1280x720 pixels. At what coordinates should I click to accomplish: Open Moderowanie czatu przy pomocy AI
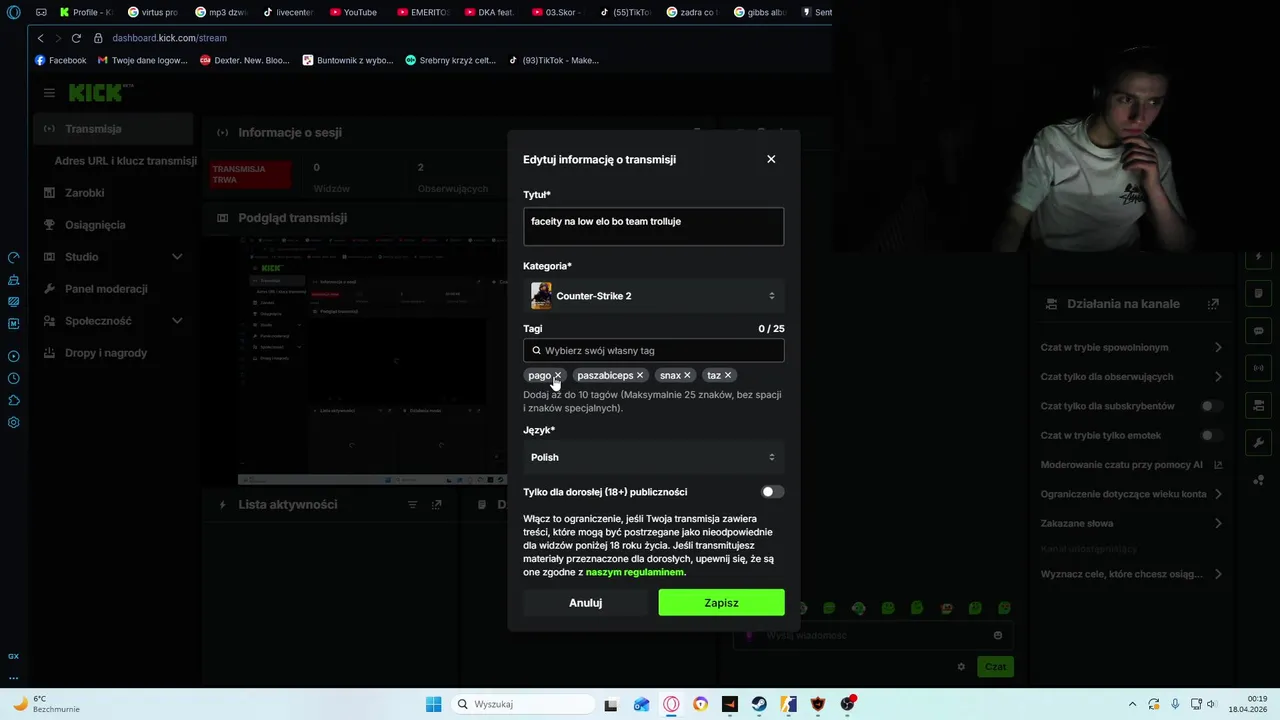point(1132,465)
